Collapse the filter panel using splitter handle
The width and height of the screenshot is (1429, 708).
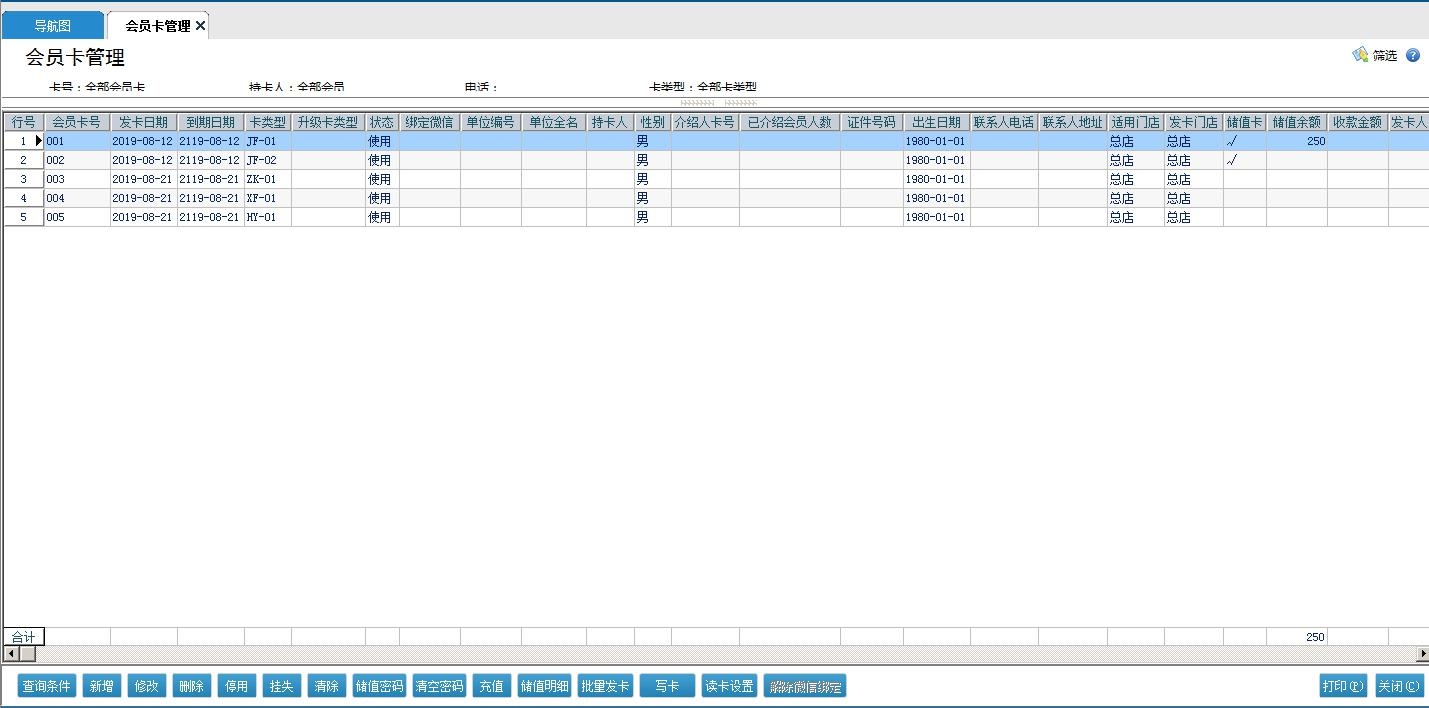click(718, 102)
